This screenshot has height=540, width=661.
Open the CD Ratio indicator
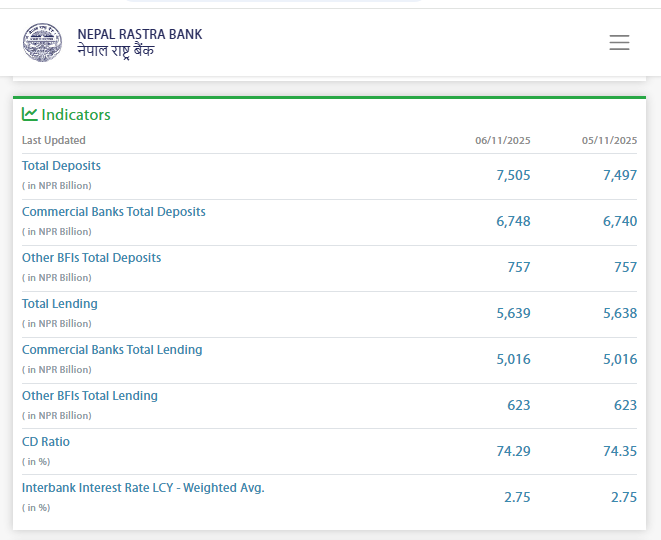[x=46, y=442]
